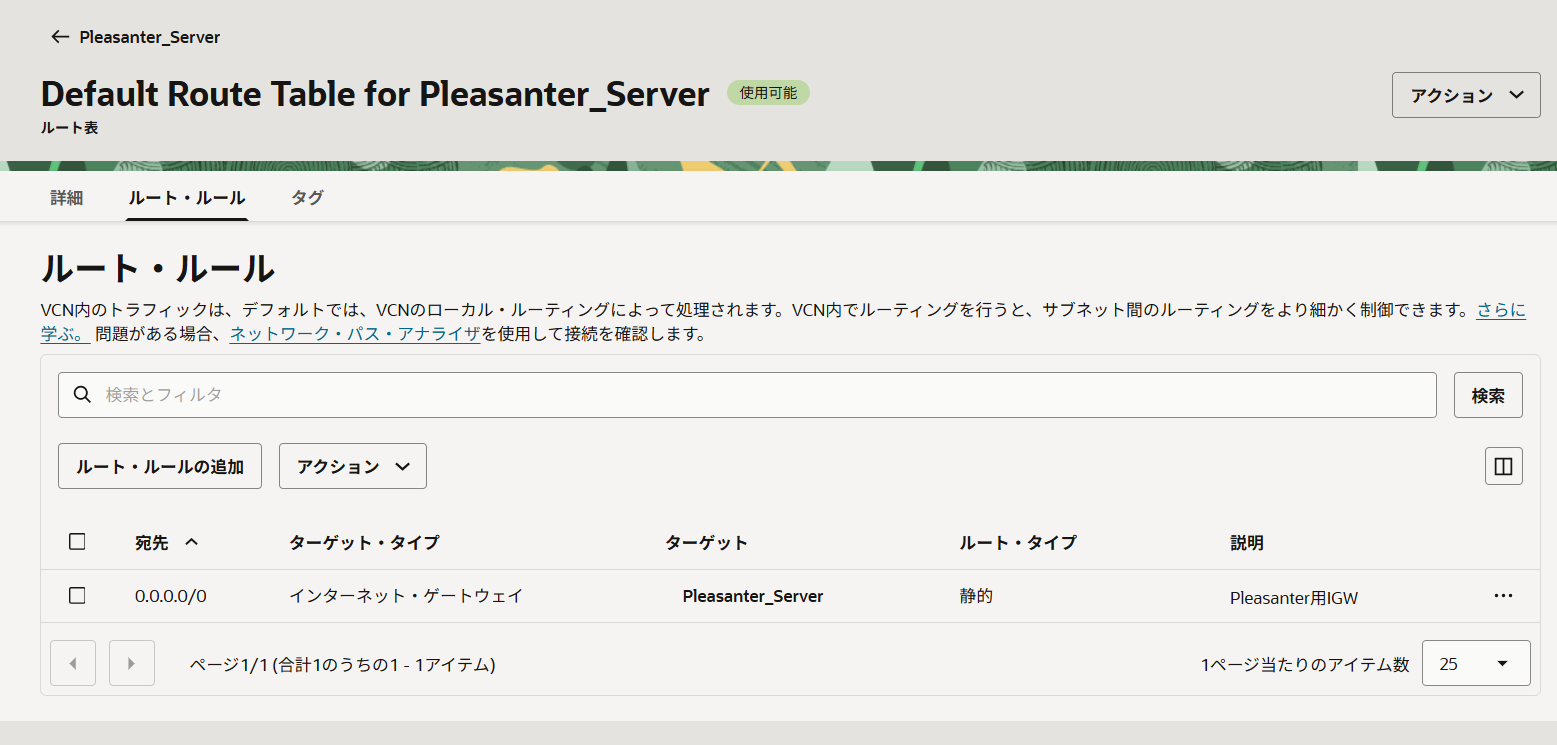Open items per page 25 dropdown

point(1476,663)
